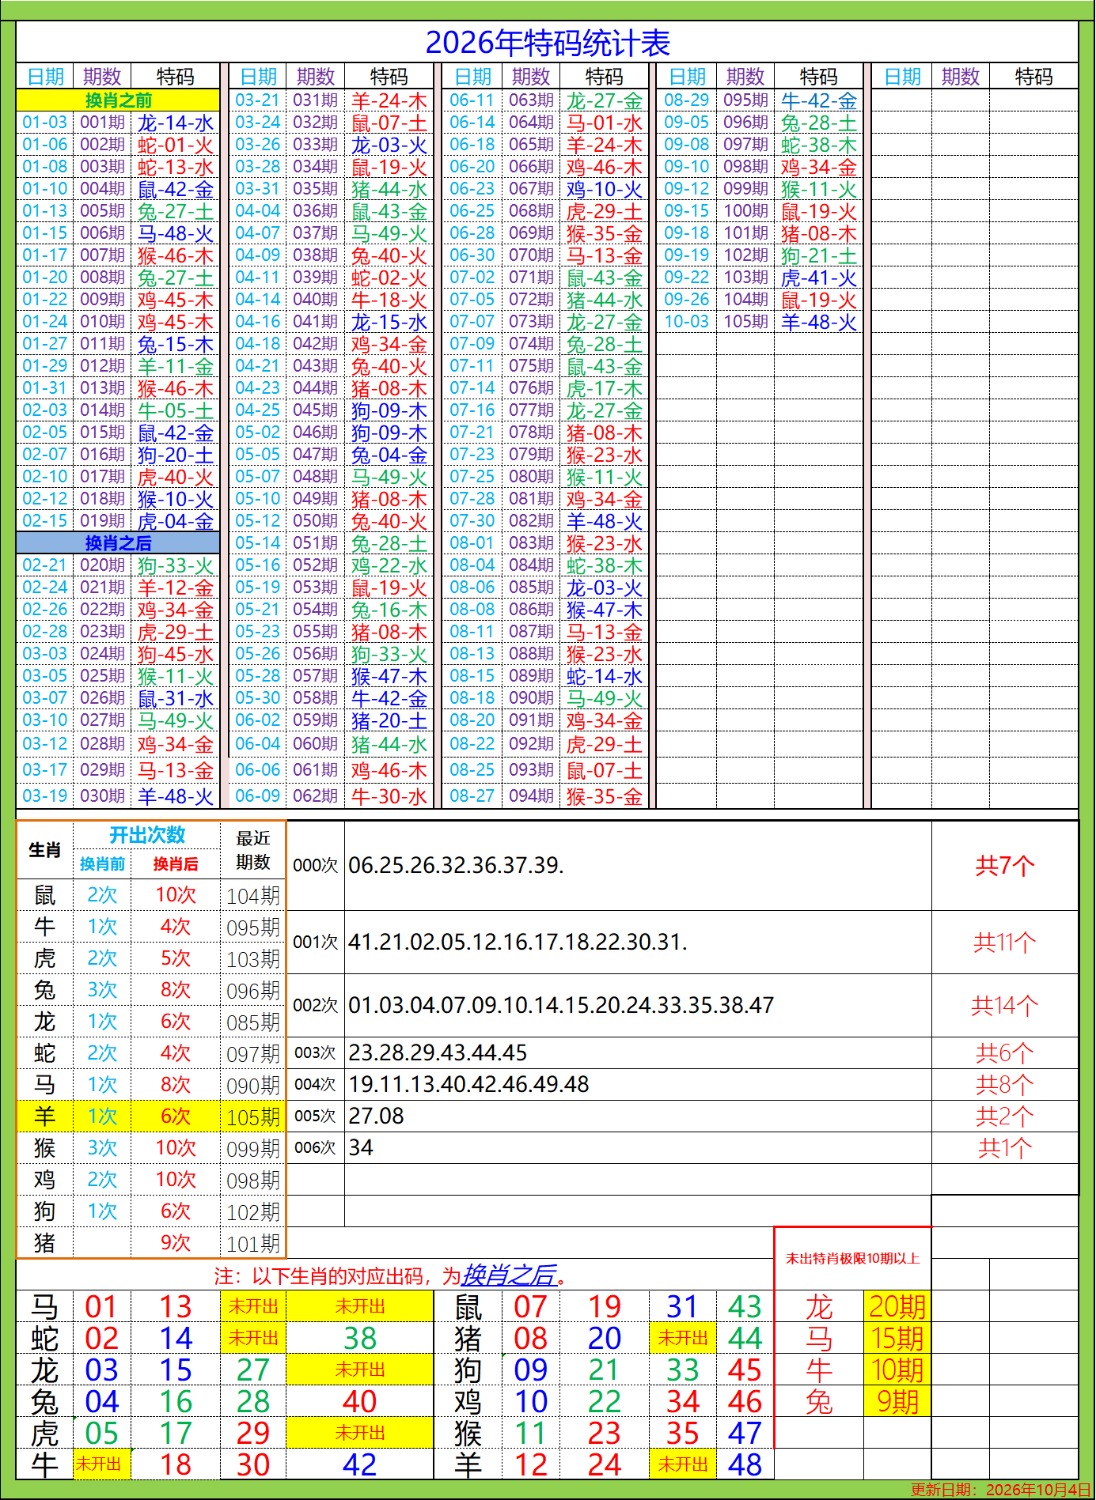Click the red "龙" beside 20期
The height and width of the screenshot is (1500, 1096).
click(819, 1307)
